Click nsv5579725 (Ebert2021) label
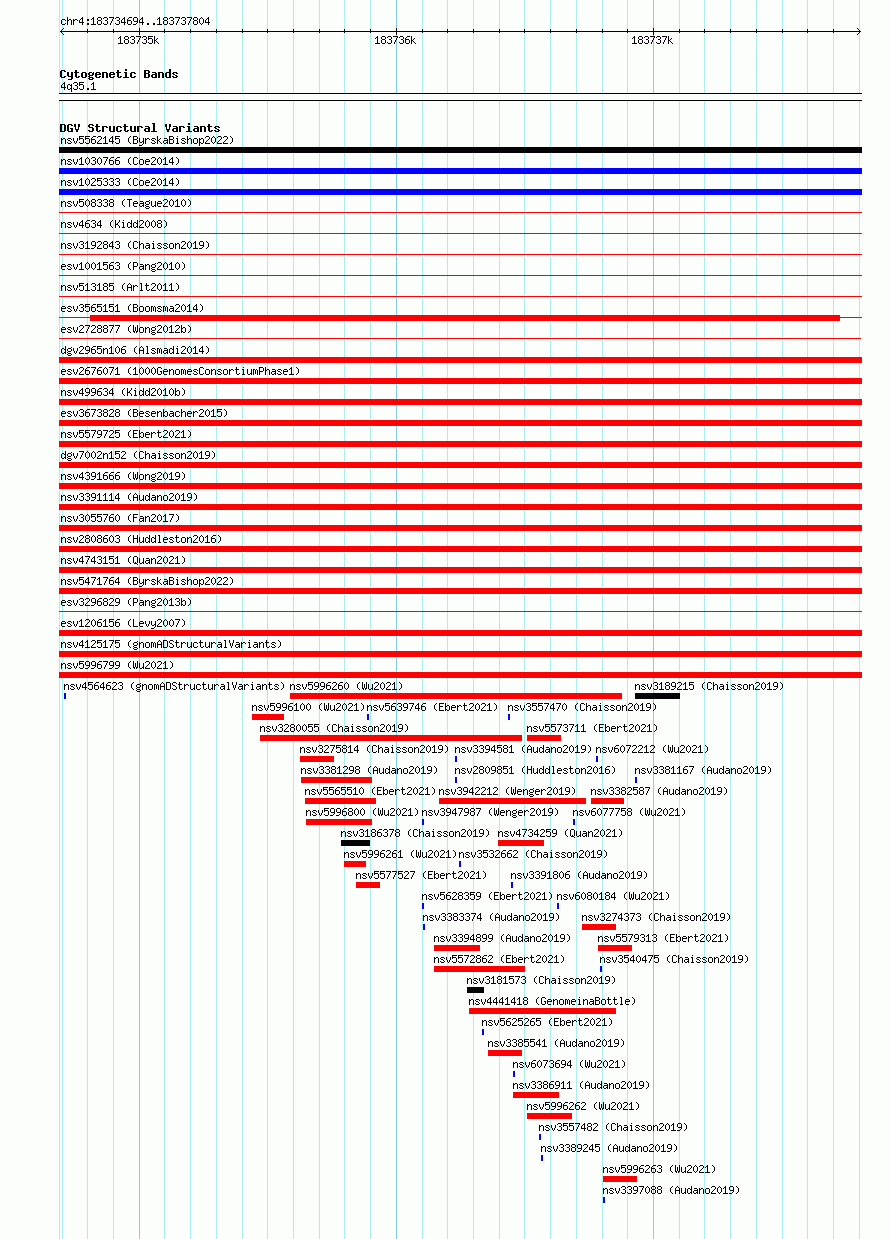890x1239 pixels. click(126, 435)
